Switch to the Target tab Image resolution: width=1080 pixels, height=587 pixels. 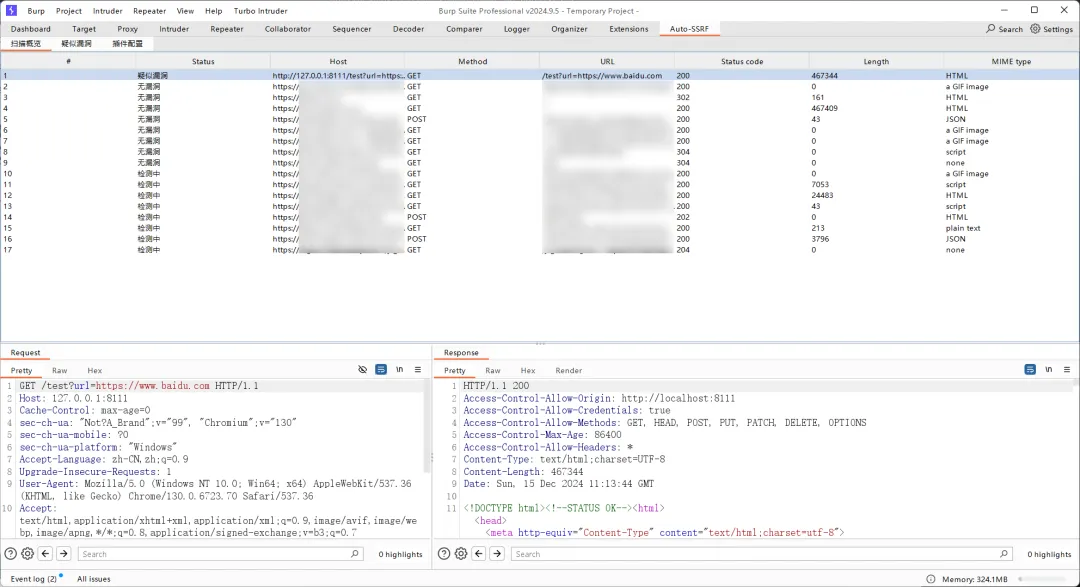[x=84, y=29]
